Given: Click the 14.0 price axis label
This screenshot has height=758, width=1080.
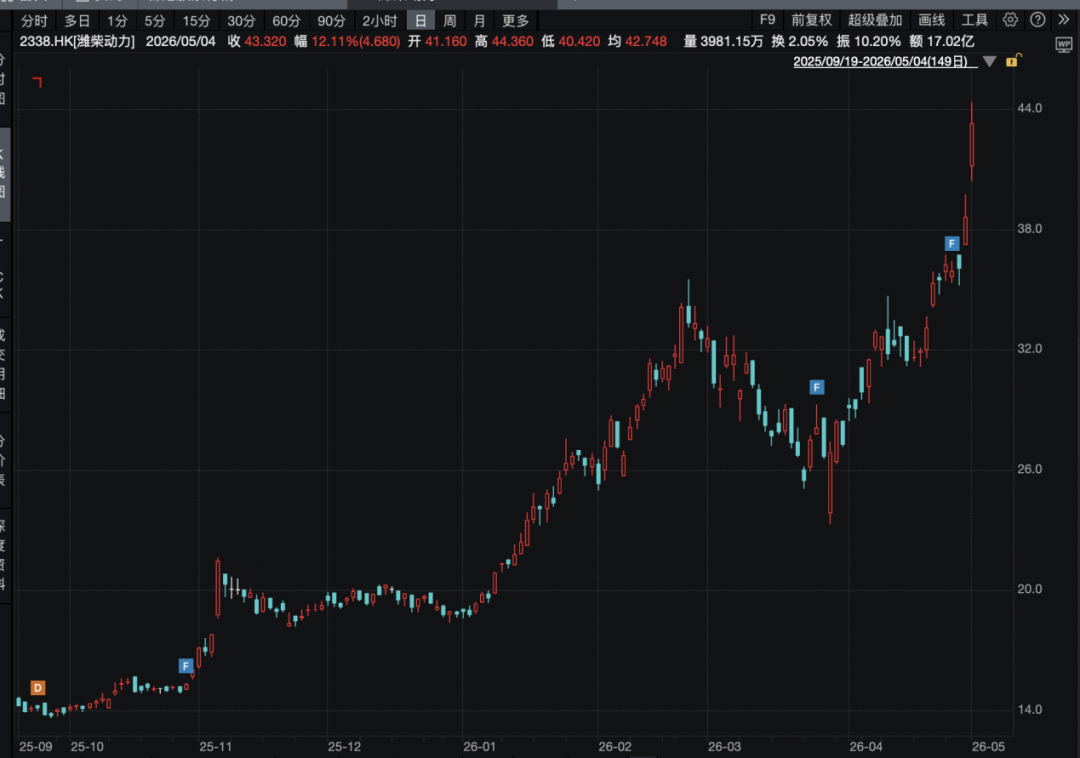Looking at the screenshot, I should pos(1029,709).
